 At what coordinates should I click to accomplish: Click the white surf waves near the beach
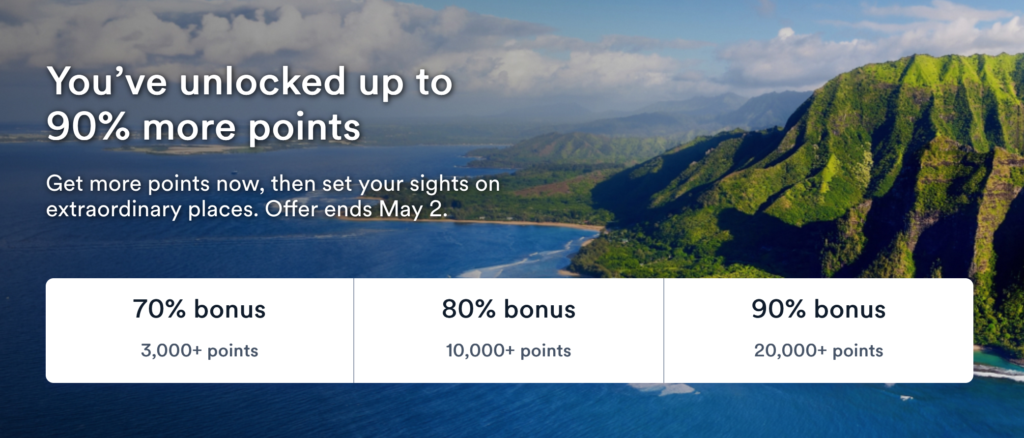pos(520,262)
